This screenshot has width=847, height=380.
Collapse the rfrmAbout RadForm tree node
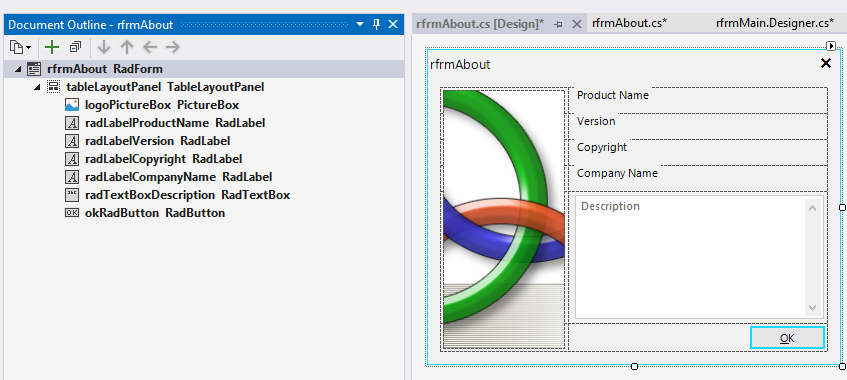coord(18,69)
